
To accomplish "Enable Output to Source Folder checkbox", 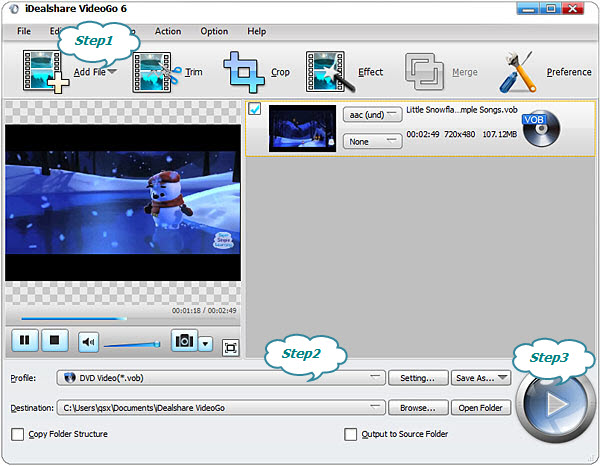I will pos(351,434).
